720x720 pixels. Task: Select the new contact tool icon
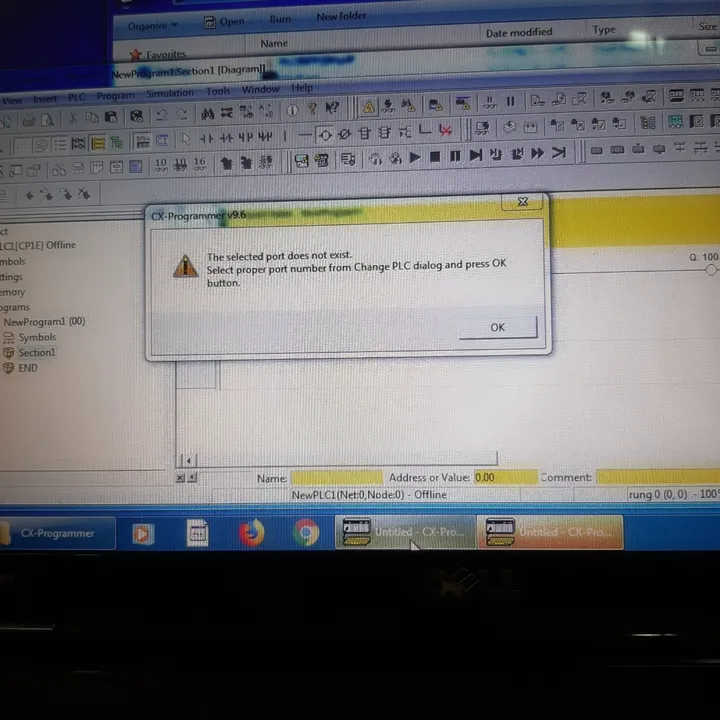pos(206,138)
